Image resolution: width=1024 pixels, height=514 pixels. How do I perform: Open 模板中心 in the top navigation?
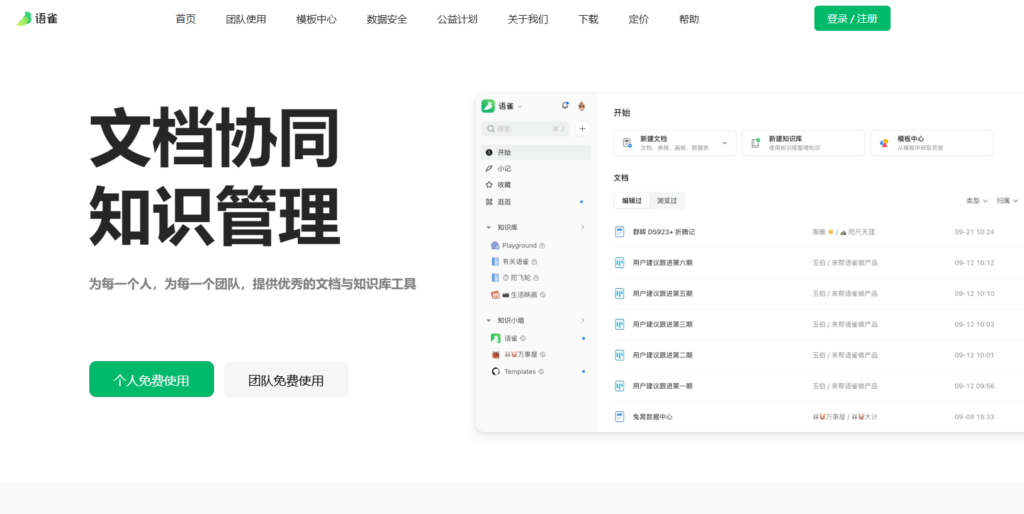[316, 19]
